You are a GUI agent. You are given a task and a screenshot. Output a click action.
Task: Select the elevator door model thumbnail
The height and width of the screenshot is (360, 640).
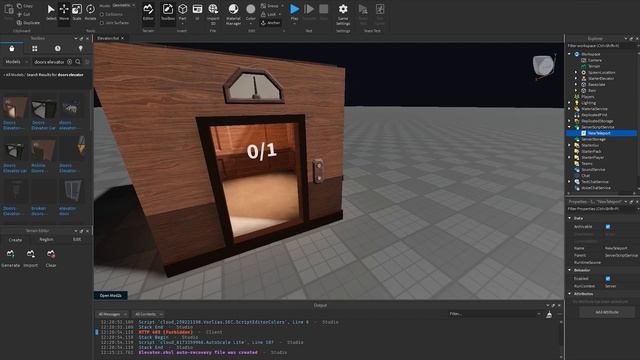[x=72, y=192]
